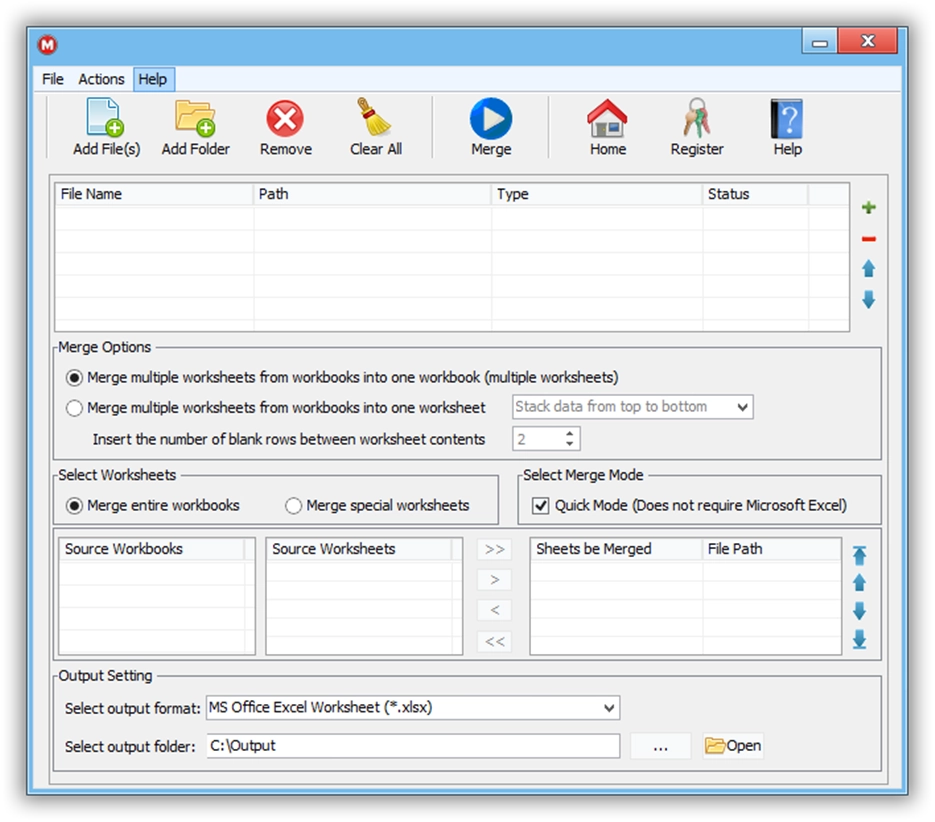Toggle the Quick Mode checkbox
935x822 pixels.
click(540, 506)
